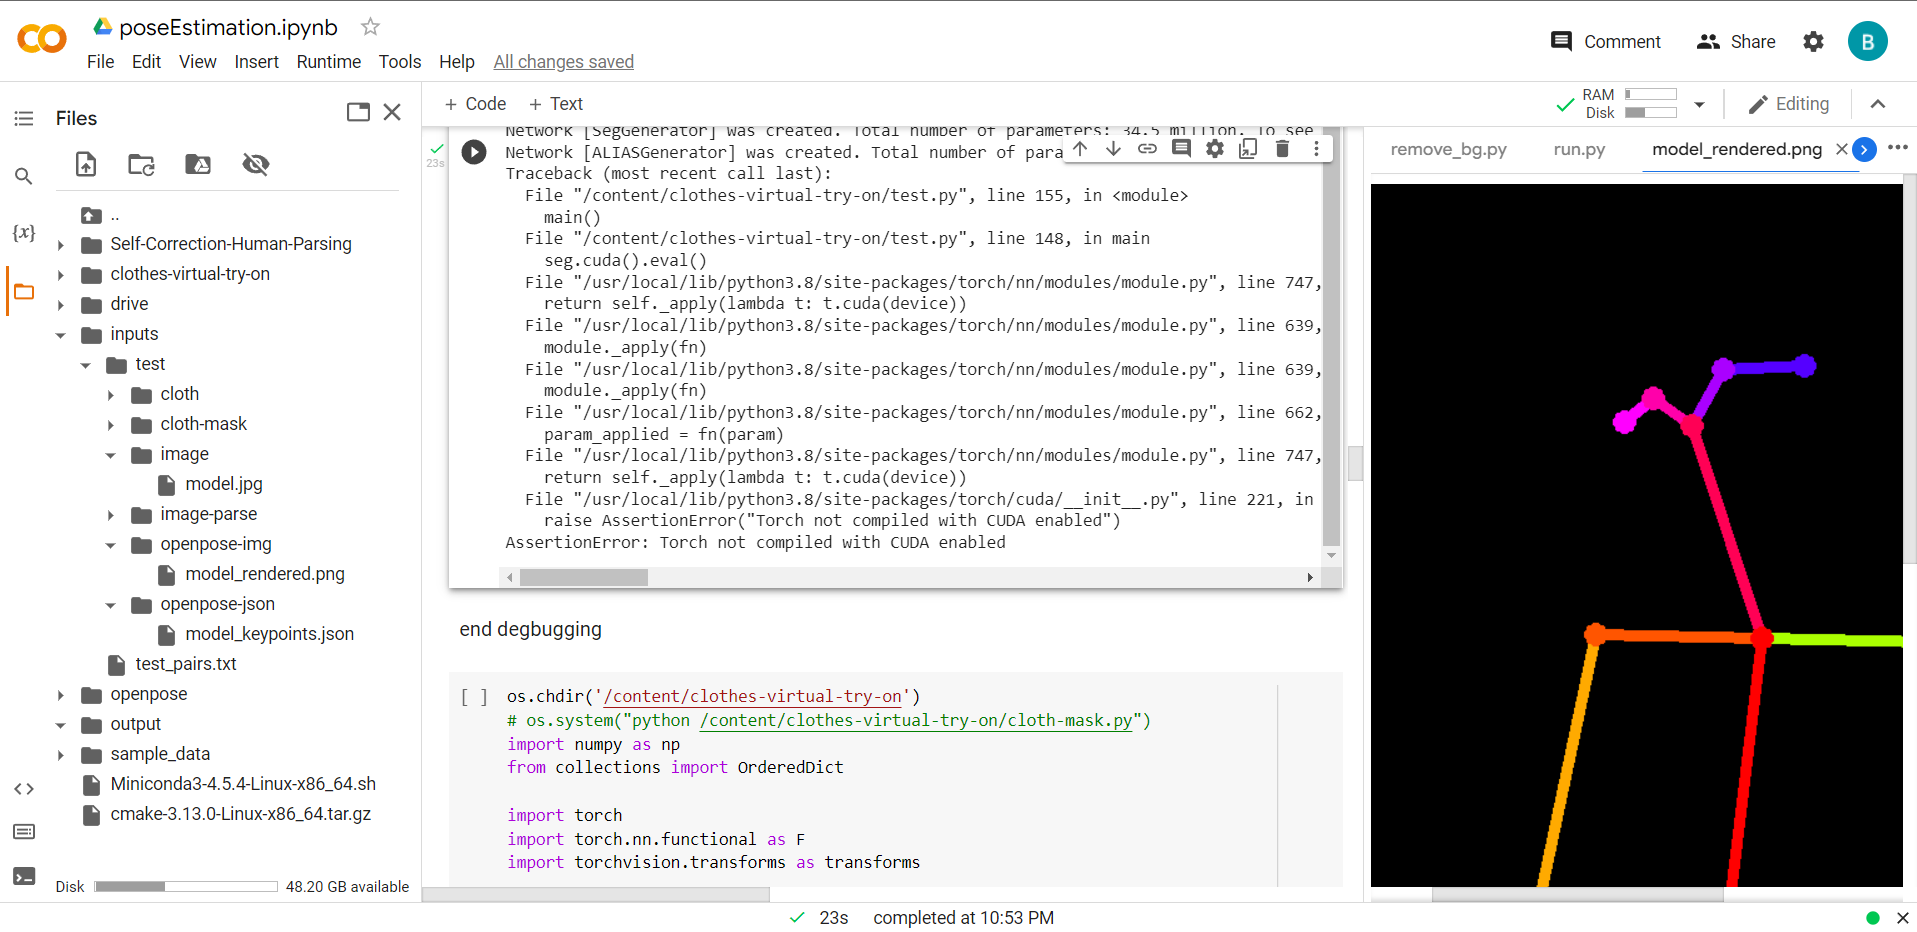Open the table of contents sidebar
This screenshot has width=1917, height=932.
click(x=23, y=117)
